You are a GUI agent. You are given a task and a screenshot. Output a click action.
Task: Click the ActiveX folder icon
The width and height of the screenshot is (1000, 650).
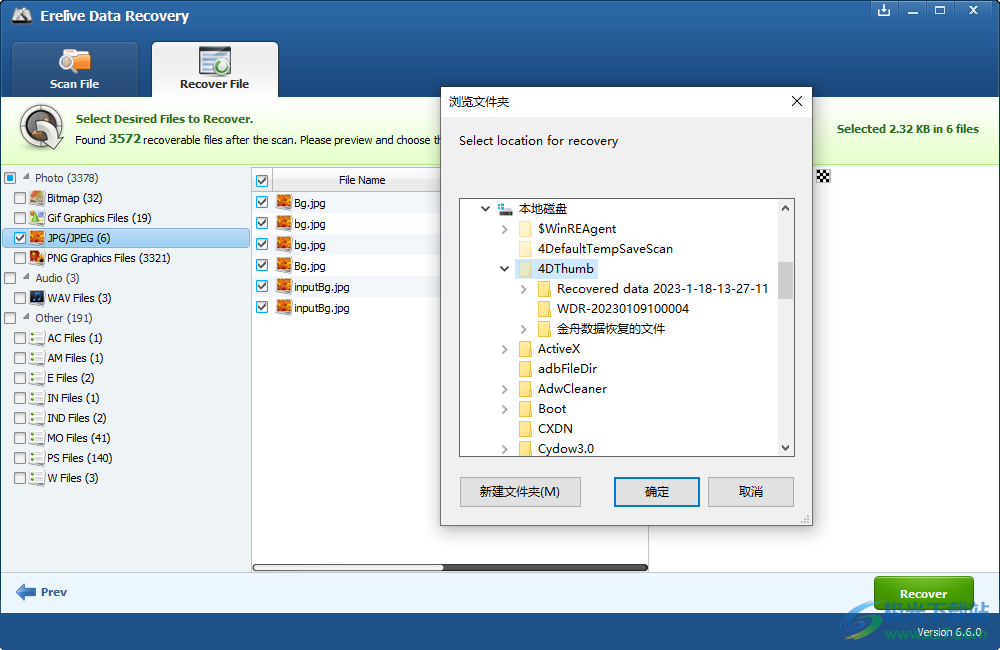525,348
